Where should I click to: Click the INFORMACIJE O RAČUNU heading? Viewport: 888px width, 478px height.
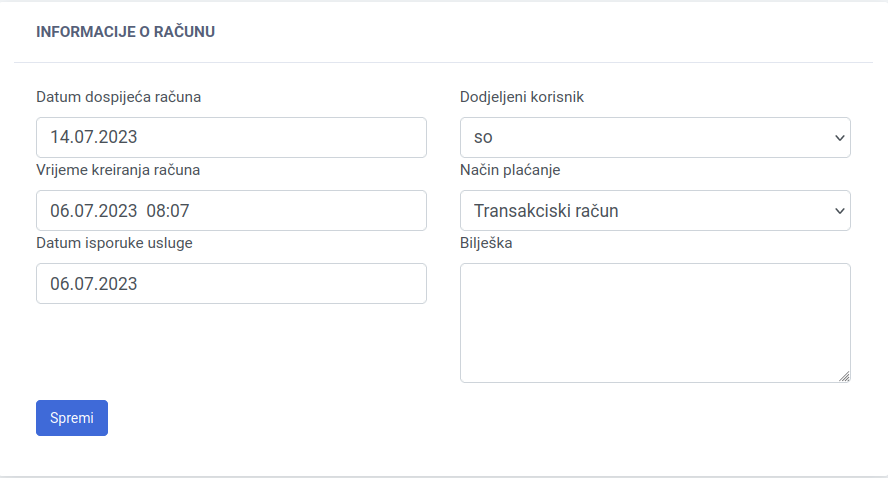click(126, 32)
